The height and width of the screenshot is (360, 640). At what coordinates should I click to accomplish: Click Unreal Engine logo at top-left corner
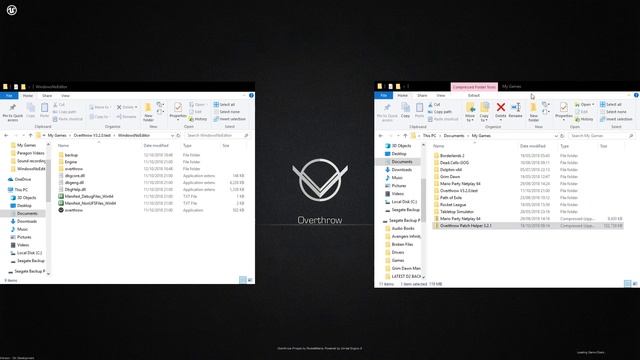click(12, 10)
